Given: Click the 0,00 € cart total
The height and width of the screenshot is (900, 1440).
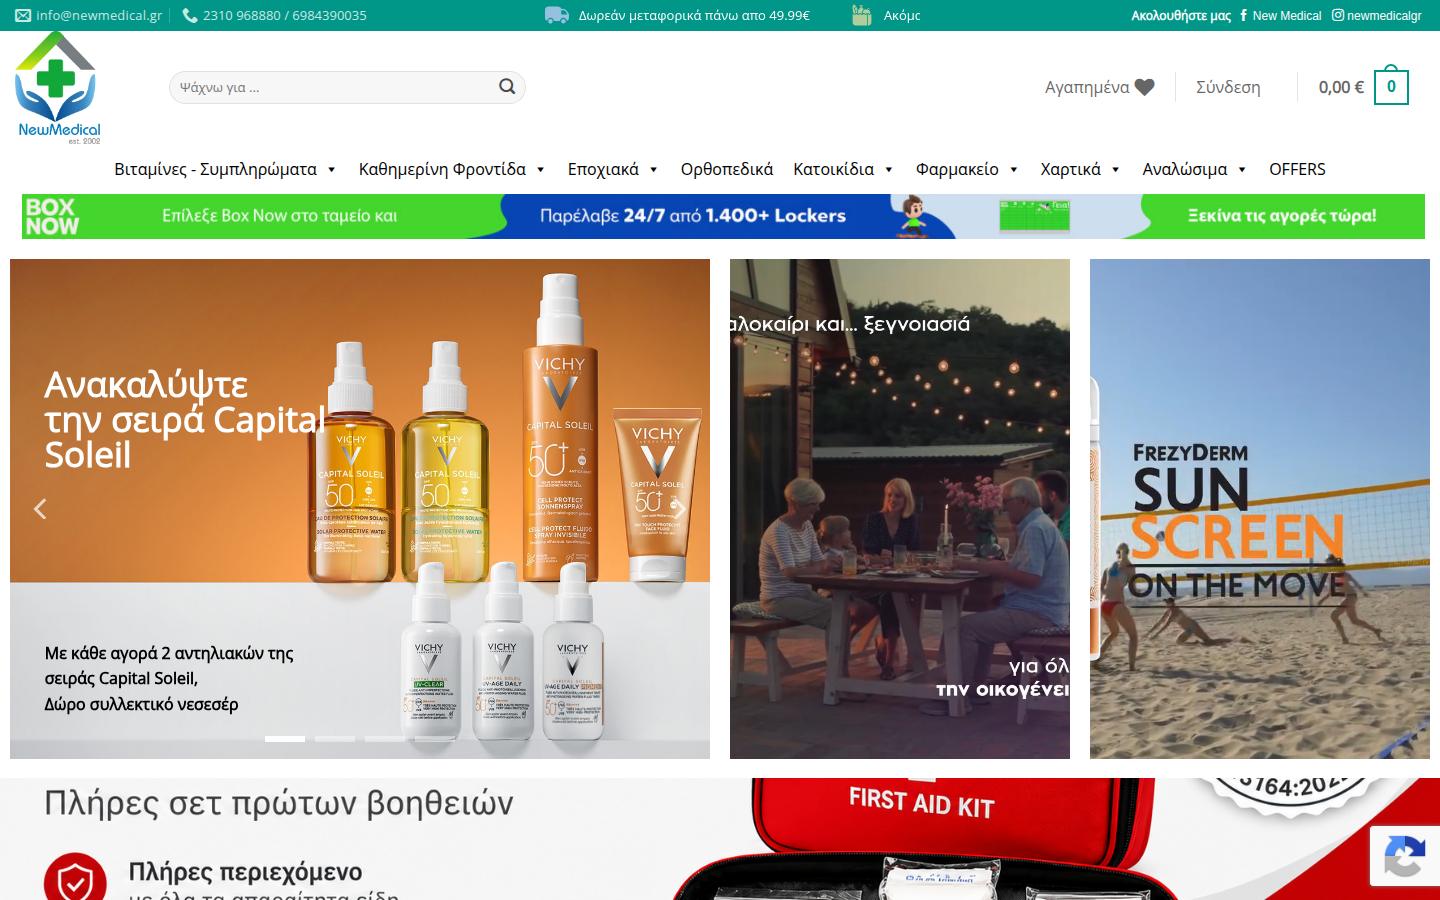Looking at the screenshot, I should tap(1341, 87).
